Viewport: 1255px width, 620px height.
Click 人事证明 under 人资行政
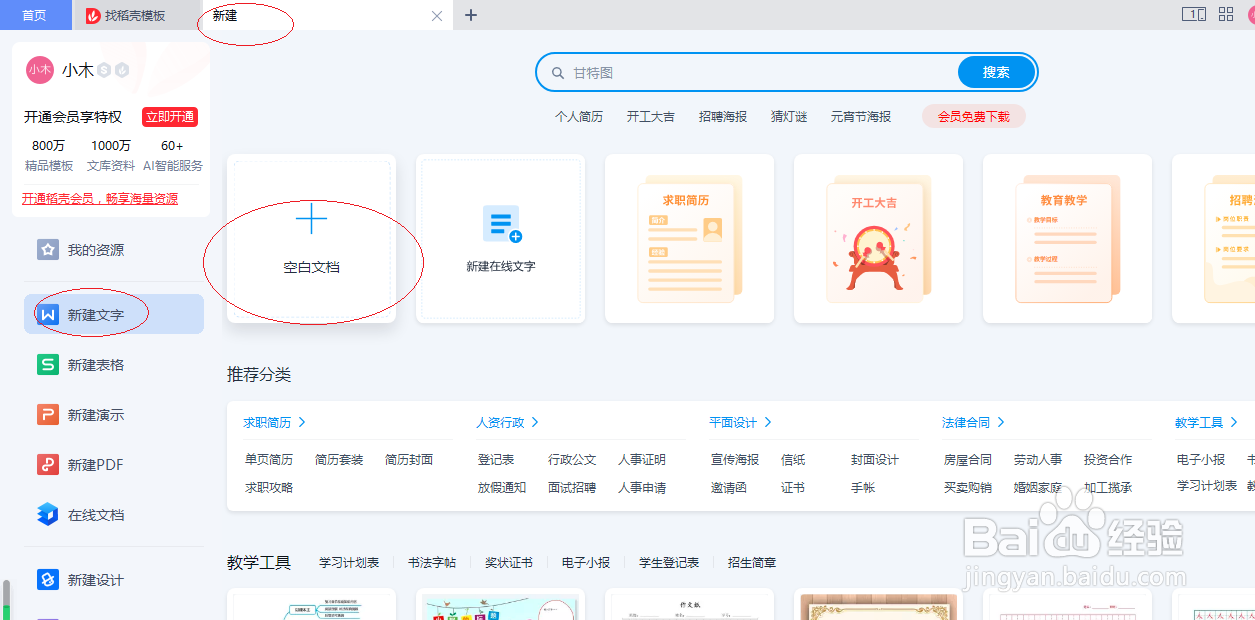coord(642,460)
